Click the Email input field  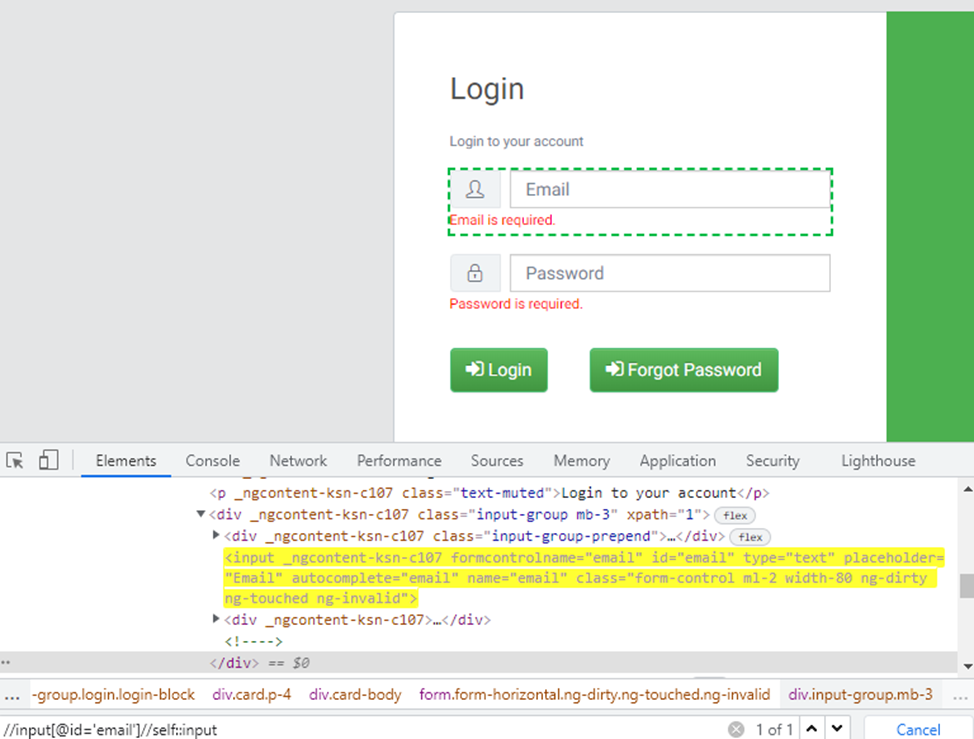670,189
